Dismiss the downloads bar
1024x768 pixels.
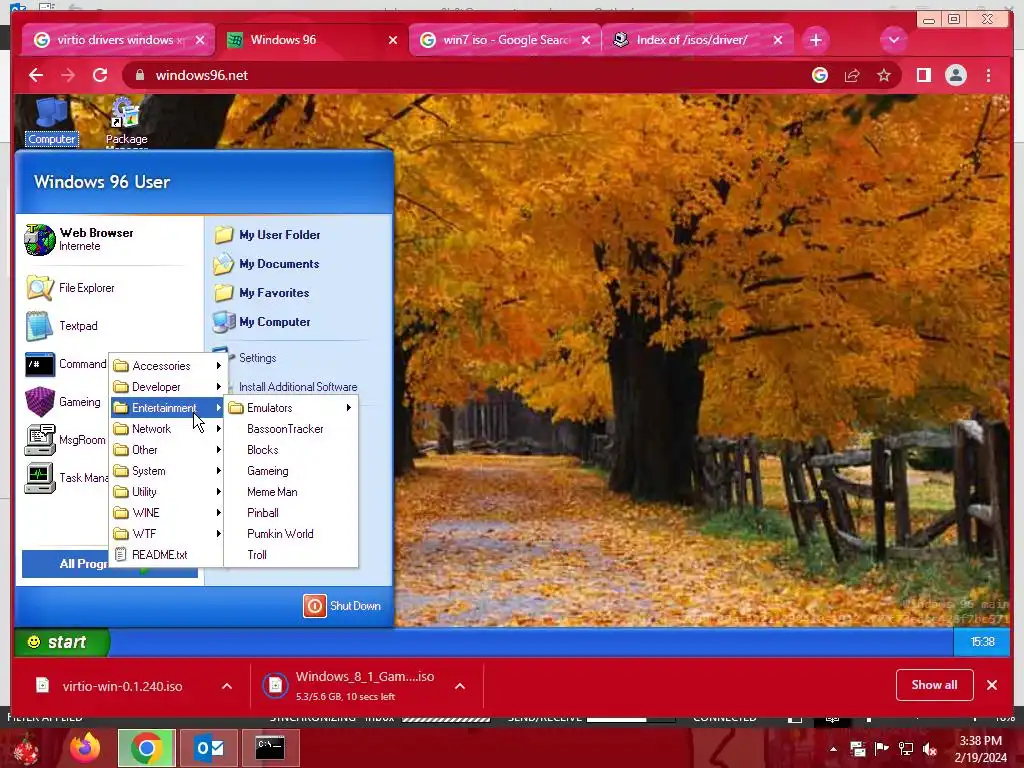(992, 684)
